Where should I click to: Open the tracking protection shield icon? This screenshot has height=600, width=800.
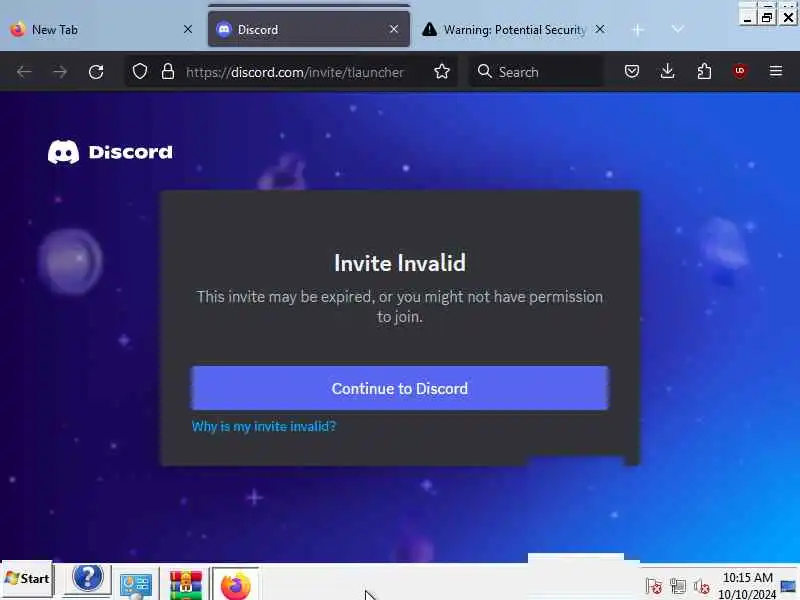(x=140, y=71)
